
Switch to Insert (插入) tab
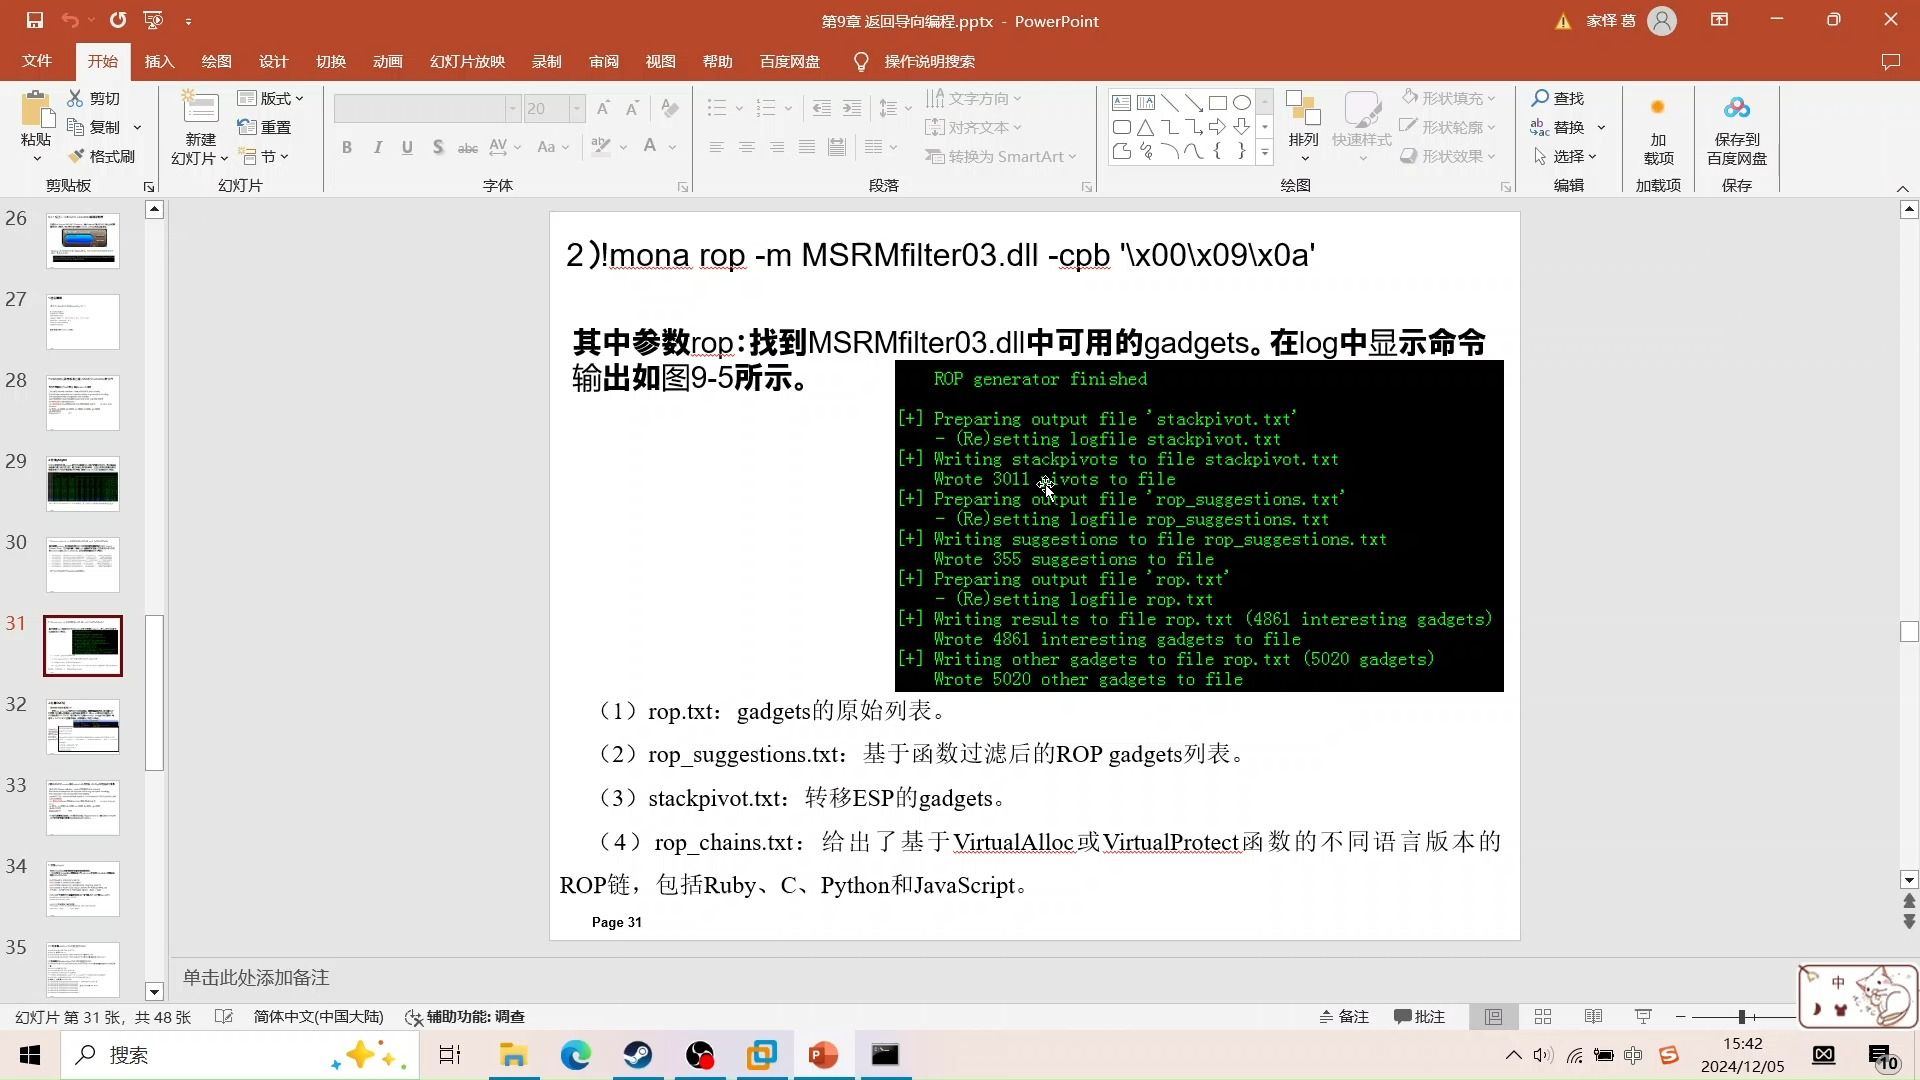159,61
